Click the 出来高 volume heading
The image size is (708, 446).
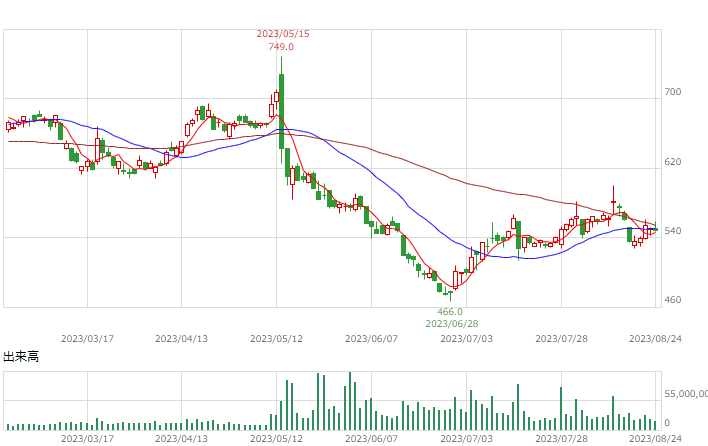(21, 357)
